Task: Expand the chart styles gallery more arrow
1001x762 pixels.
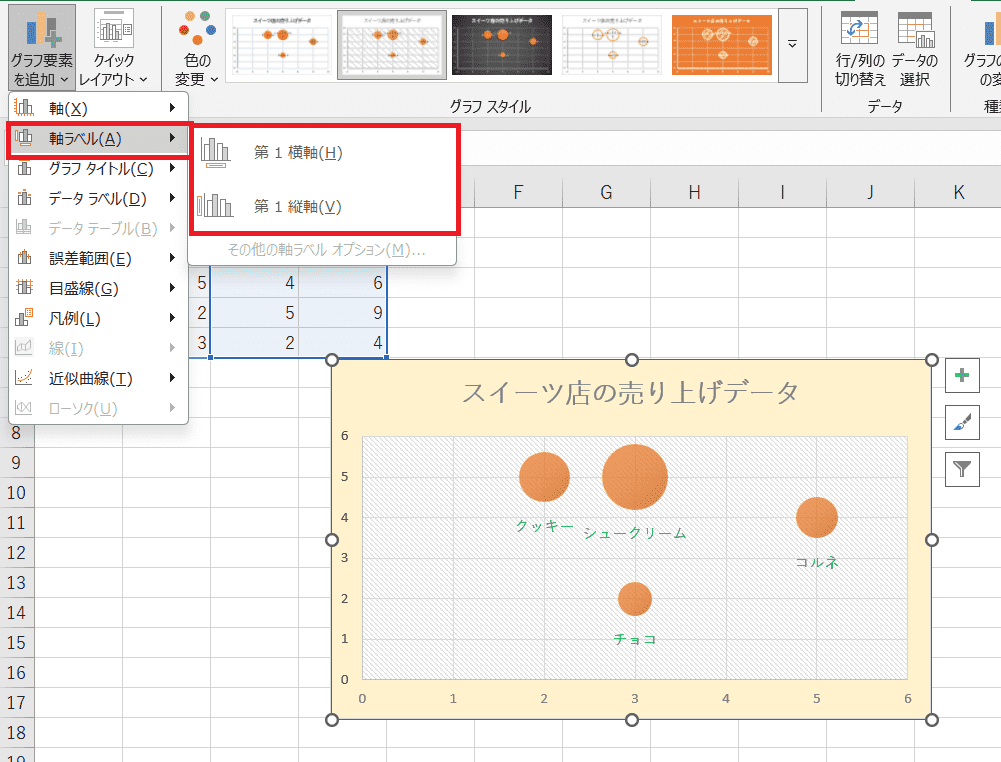Action: point(792,46)
